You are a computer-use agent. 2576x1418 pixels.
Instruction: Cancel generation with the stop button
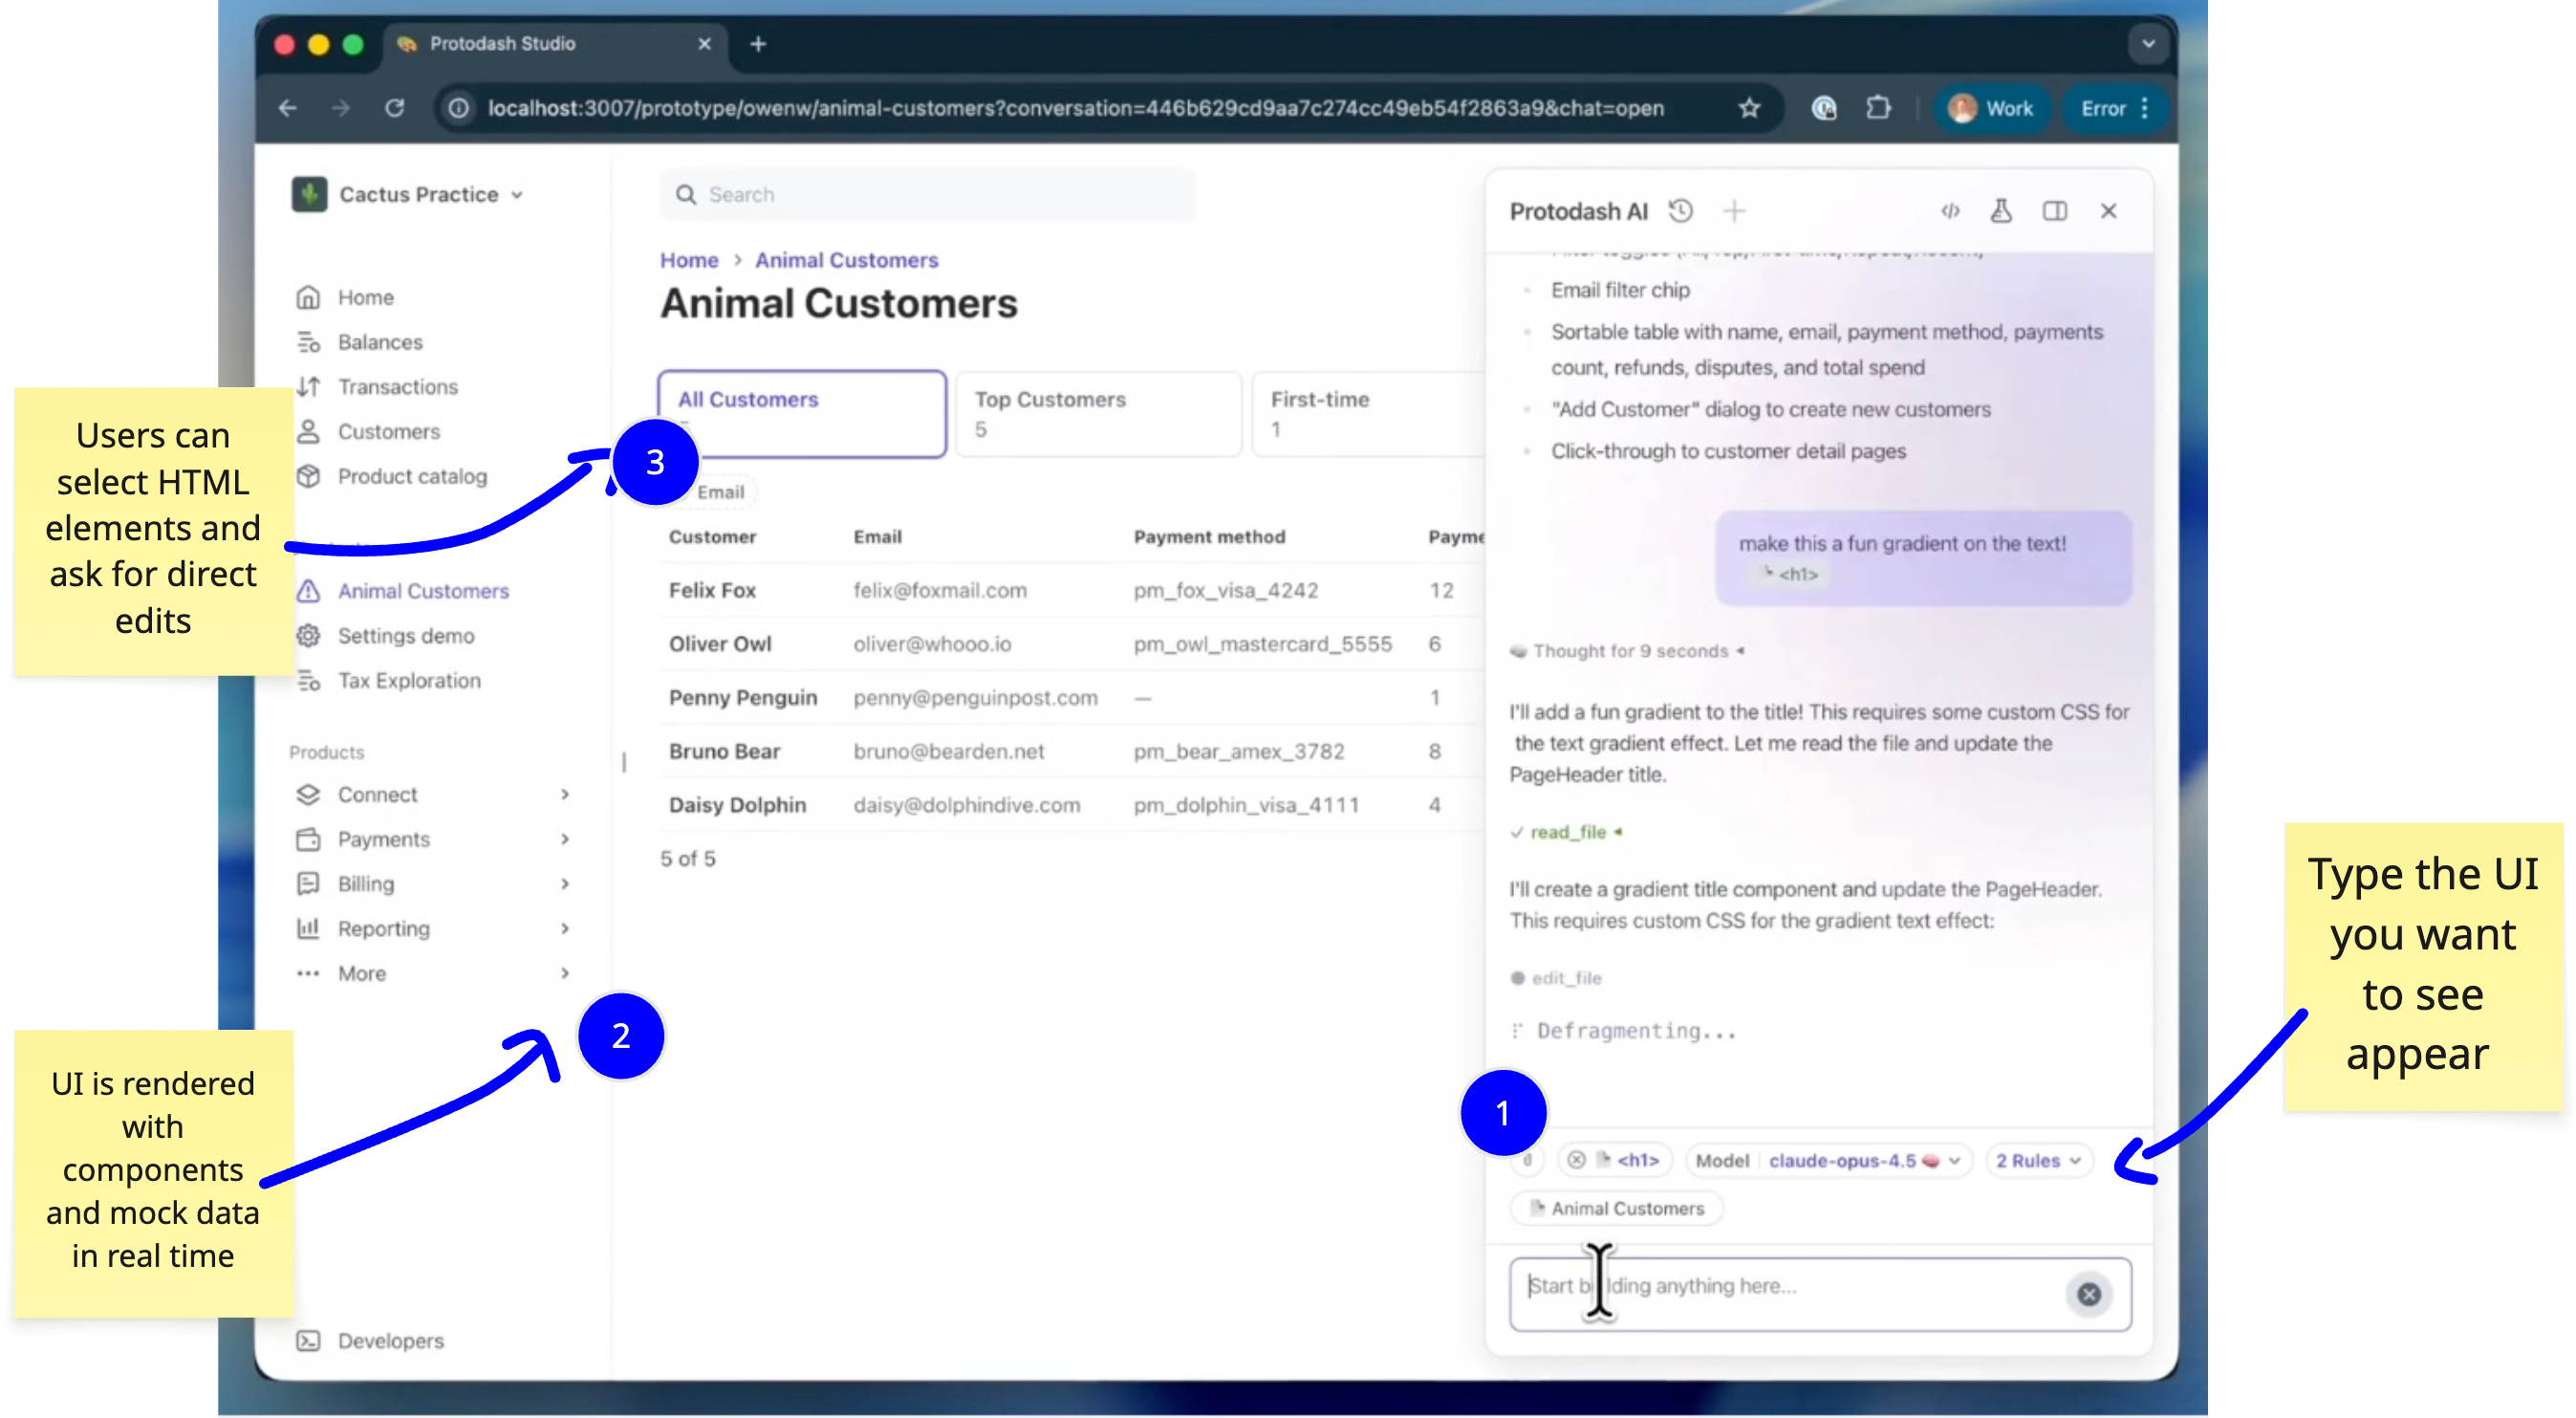[x=2089, y=1294]
